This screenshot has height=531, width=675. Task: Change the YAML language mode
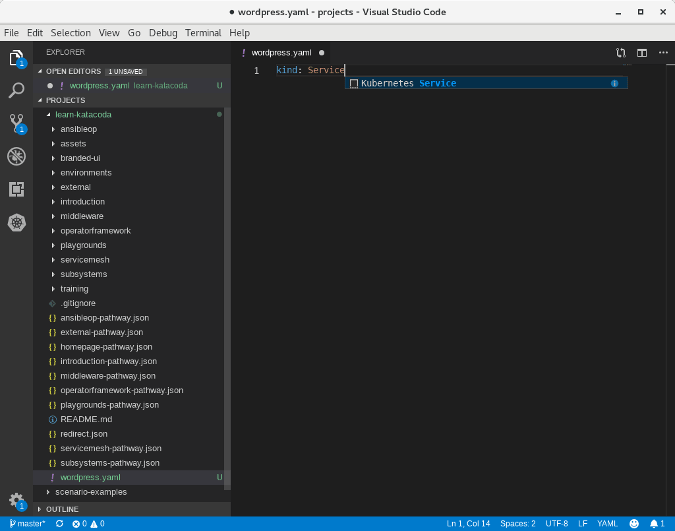tap(607, 523)
